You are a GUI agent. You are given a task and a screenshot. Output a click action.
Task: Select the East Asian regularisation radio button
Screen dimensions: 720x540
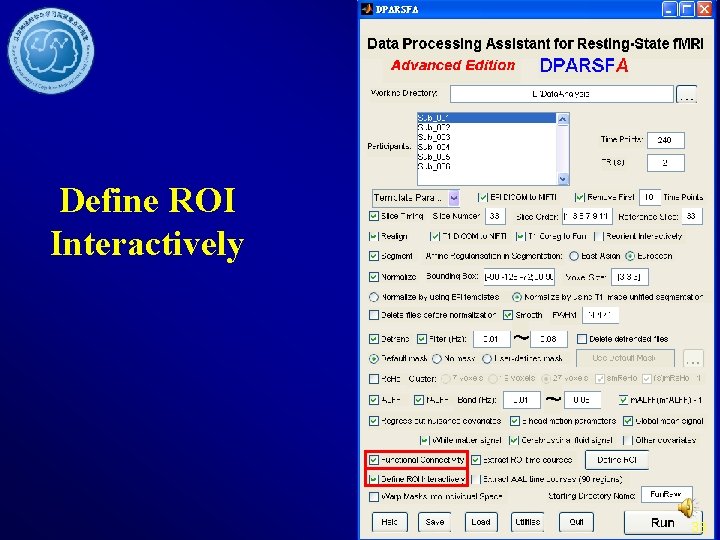[x=574, y=256]
